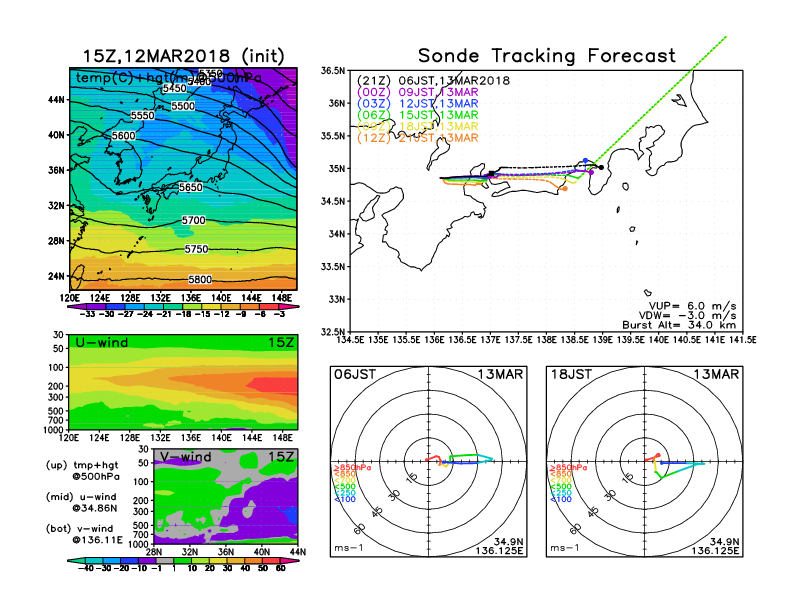Click the "15Z" label on the V-wind panel
The width and height of the screenshot is (792, 612).
click(x=280, y=457)
